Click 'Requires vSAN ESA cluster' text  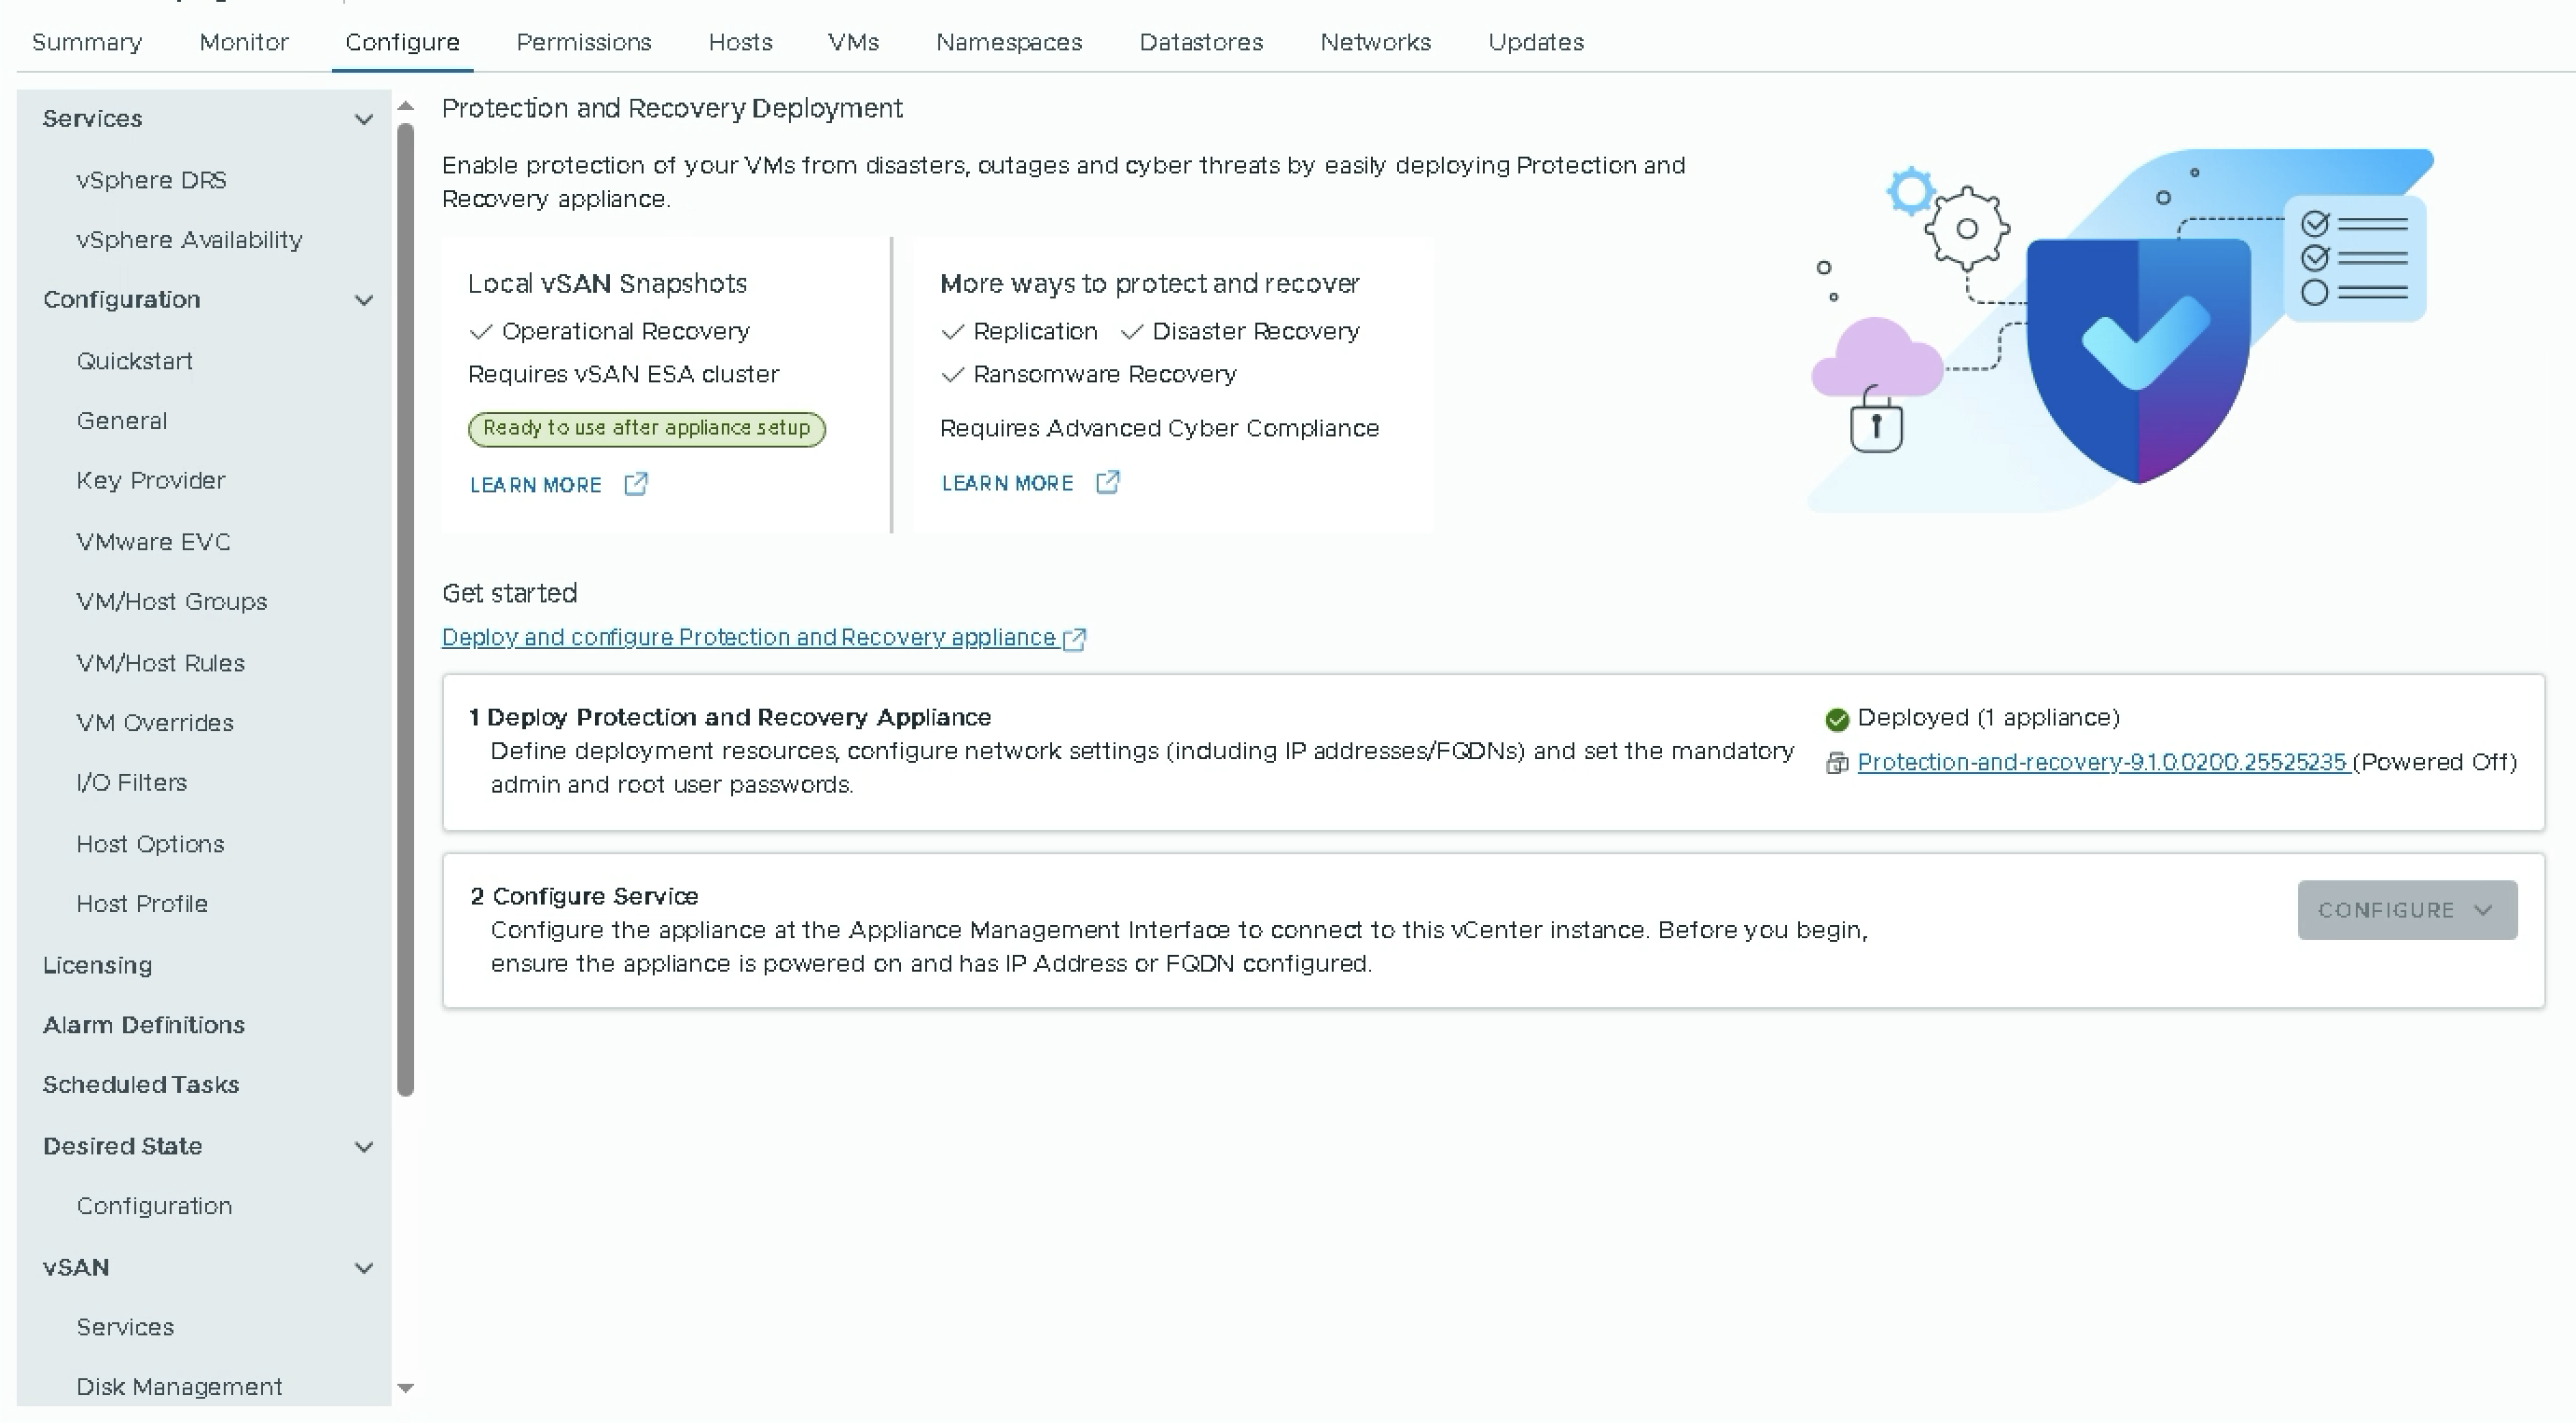(x=623, y=374)
